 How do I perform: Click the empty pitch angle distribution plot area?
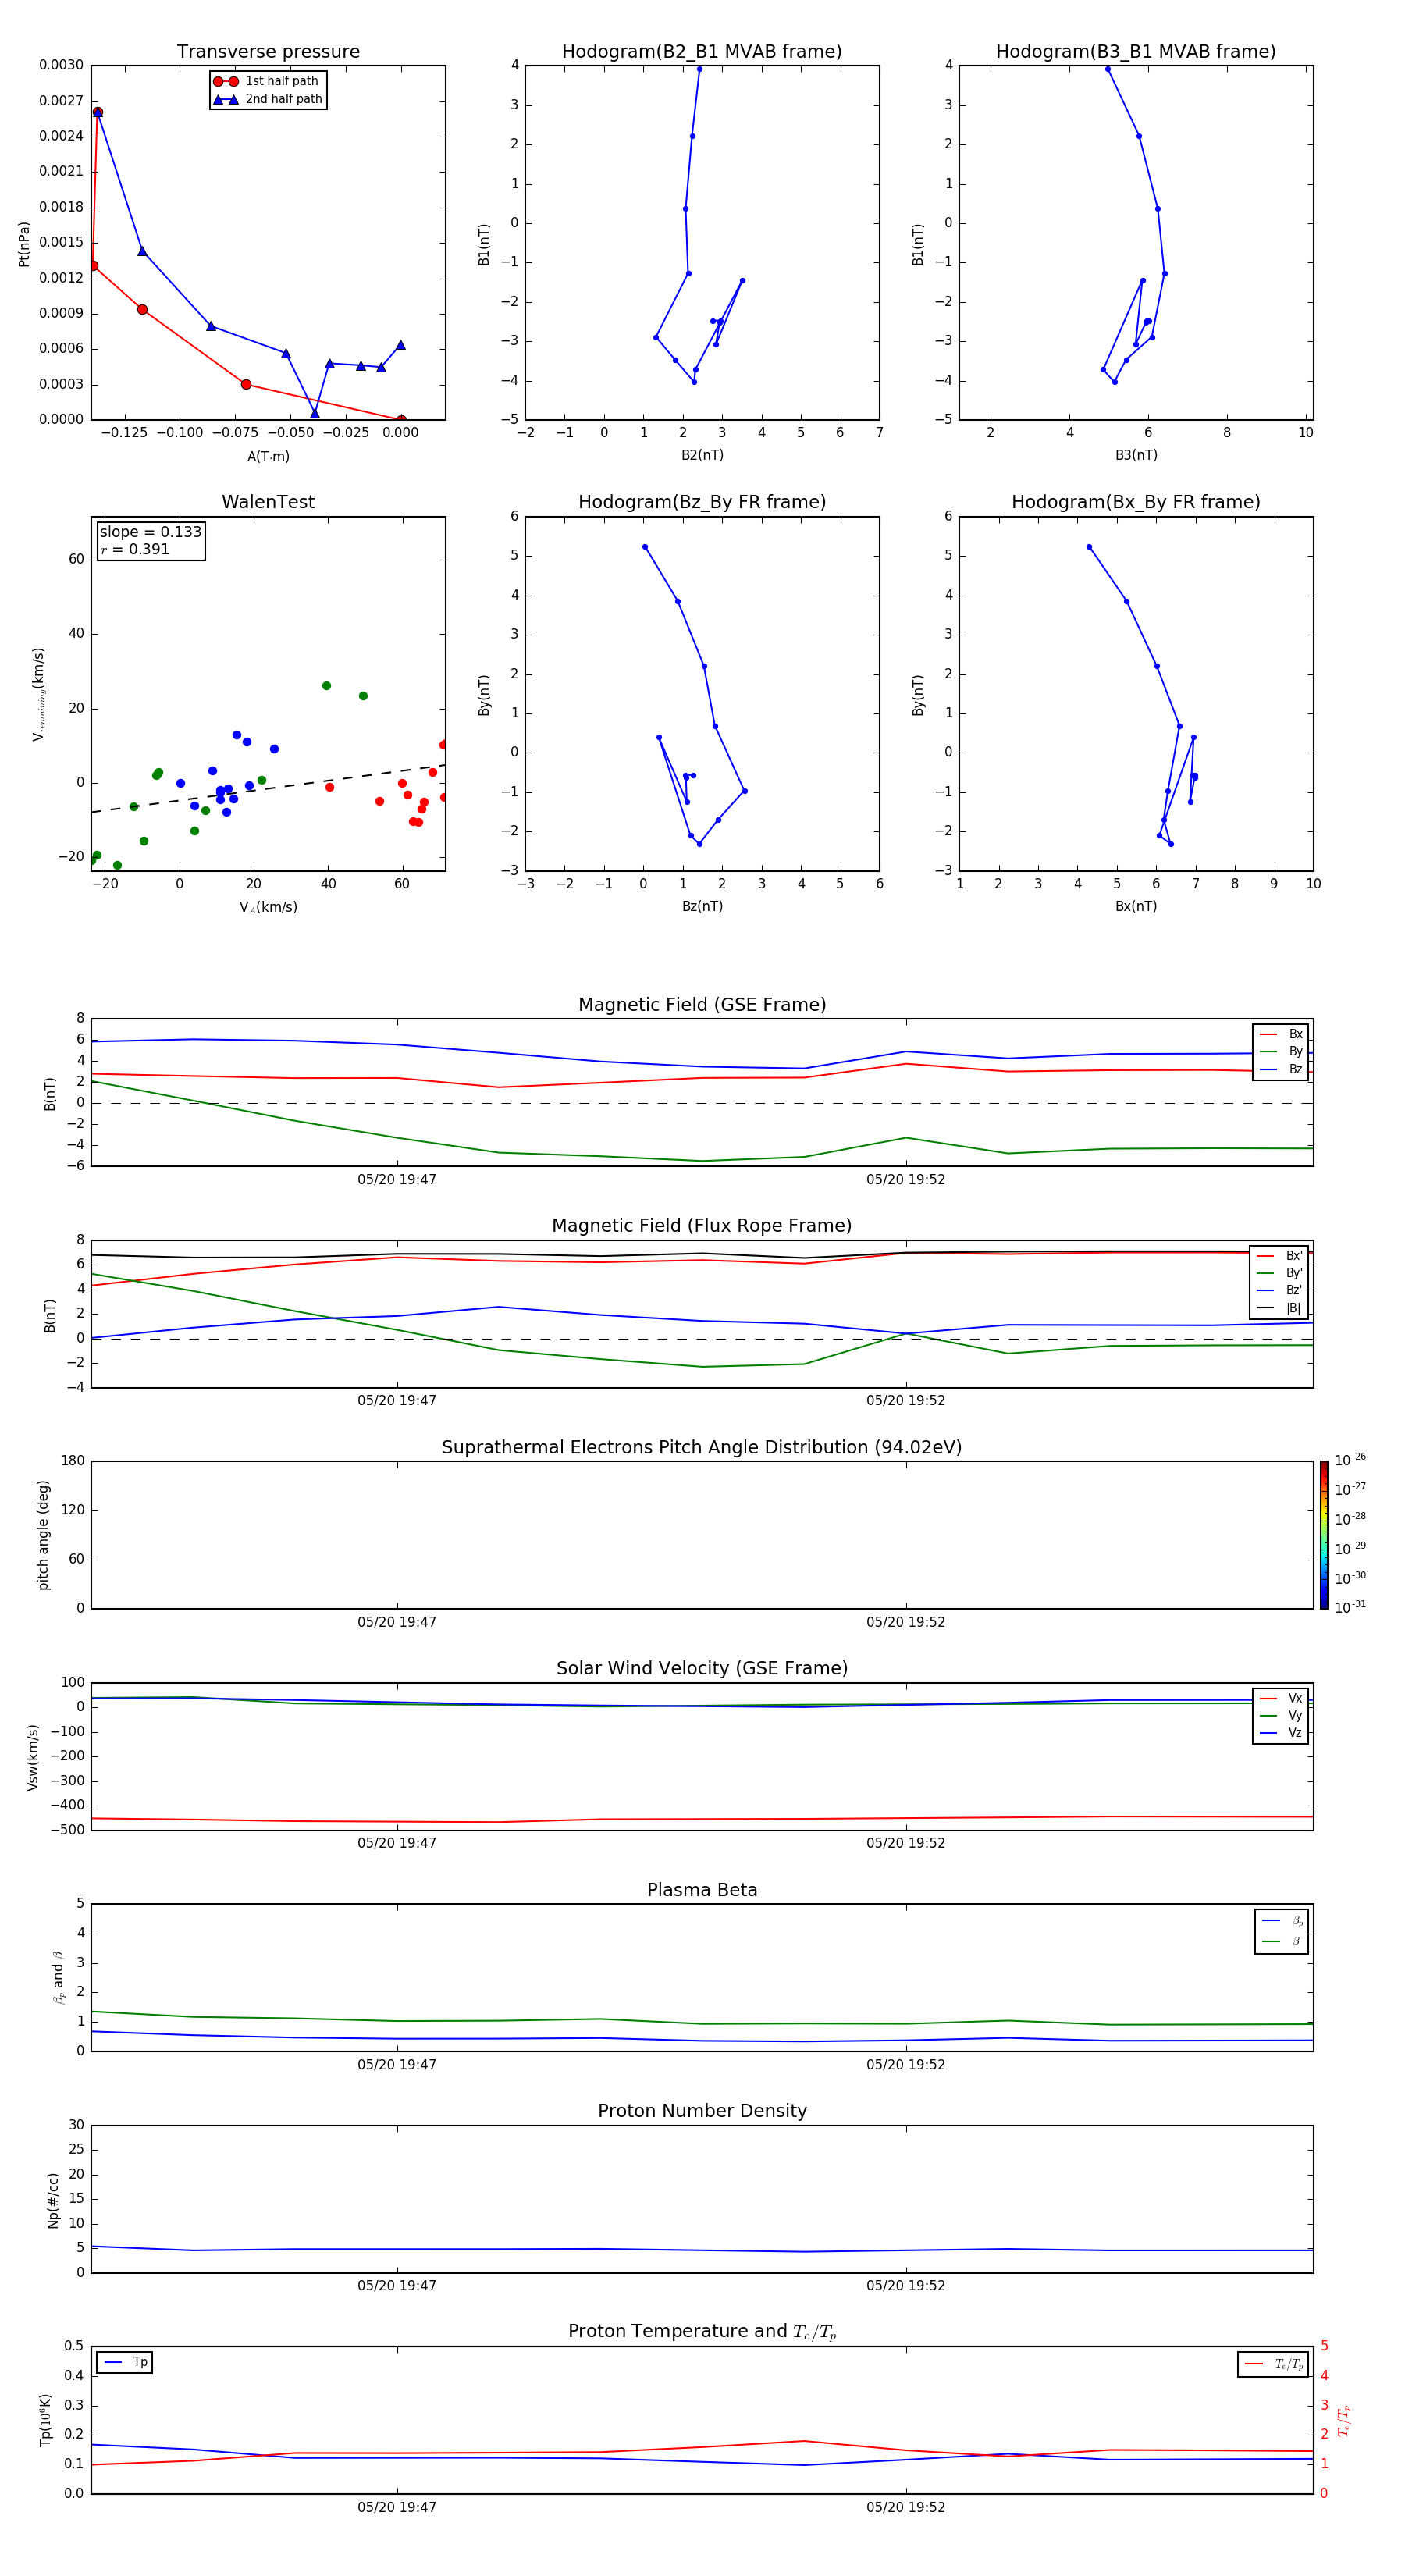pos(702,1535)
